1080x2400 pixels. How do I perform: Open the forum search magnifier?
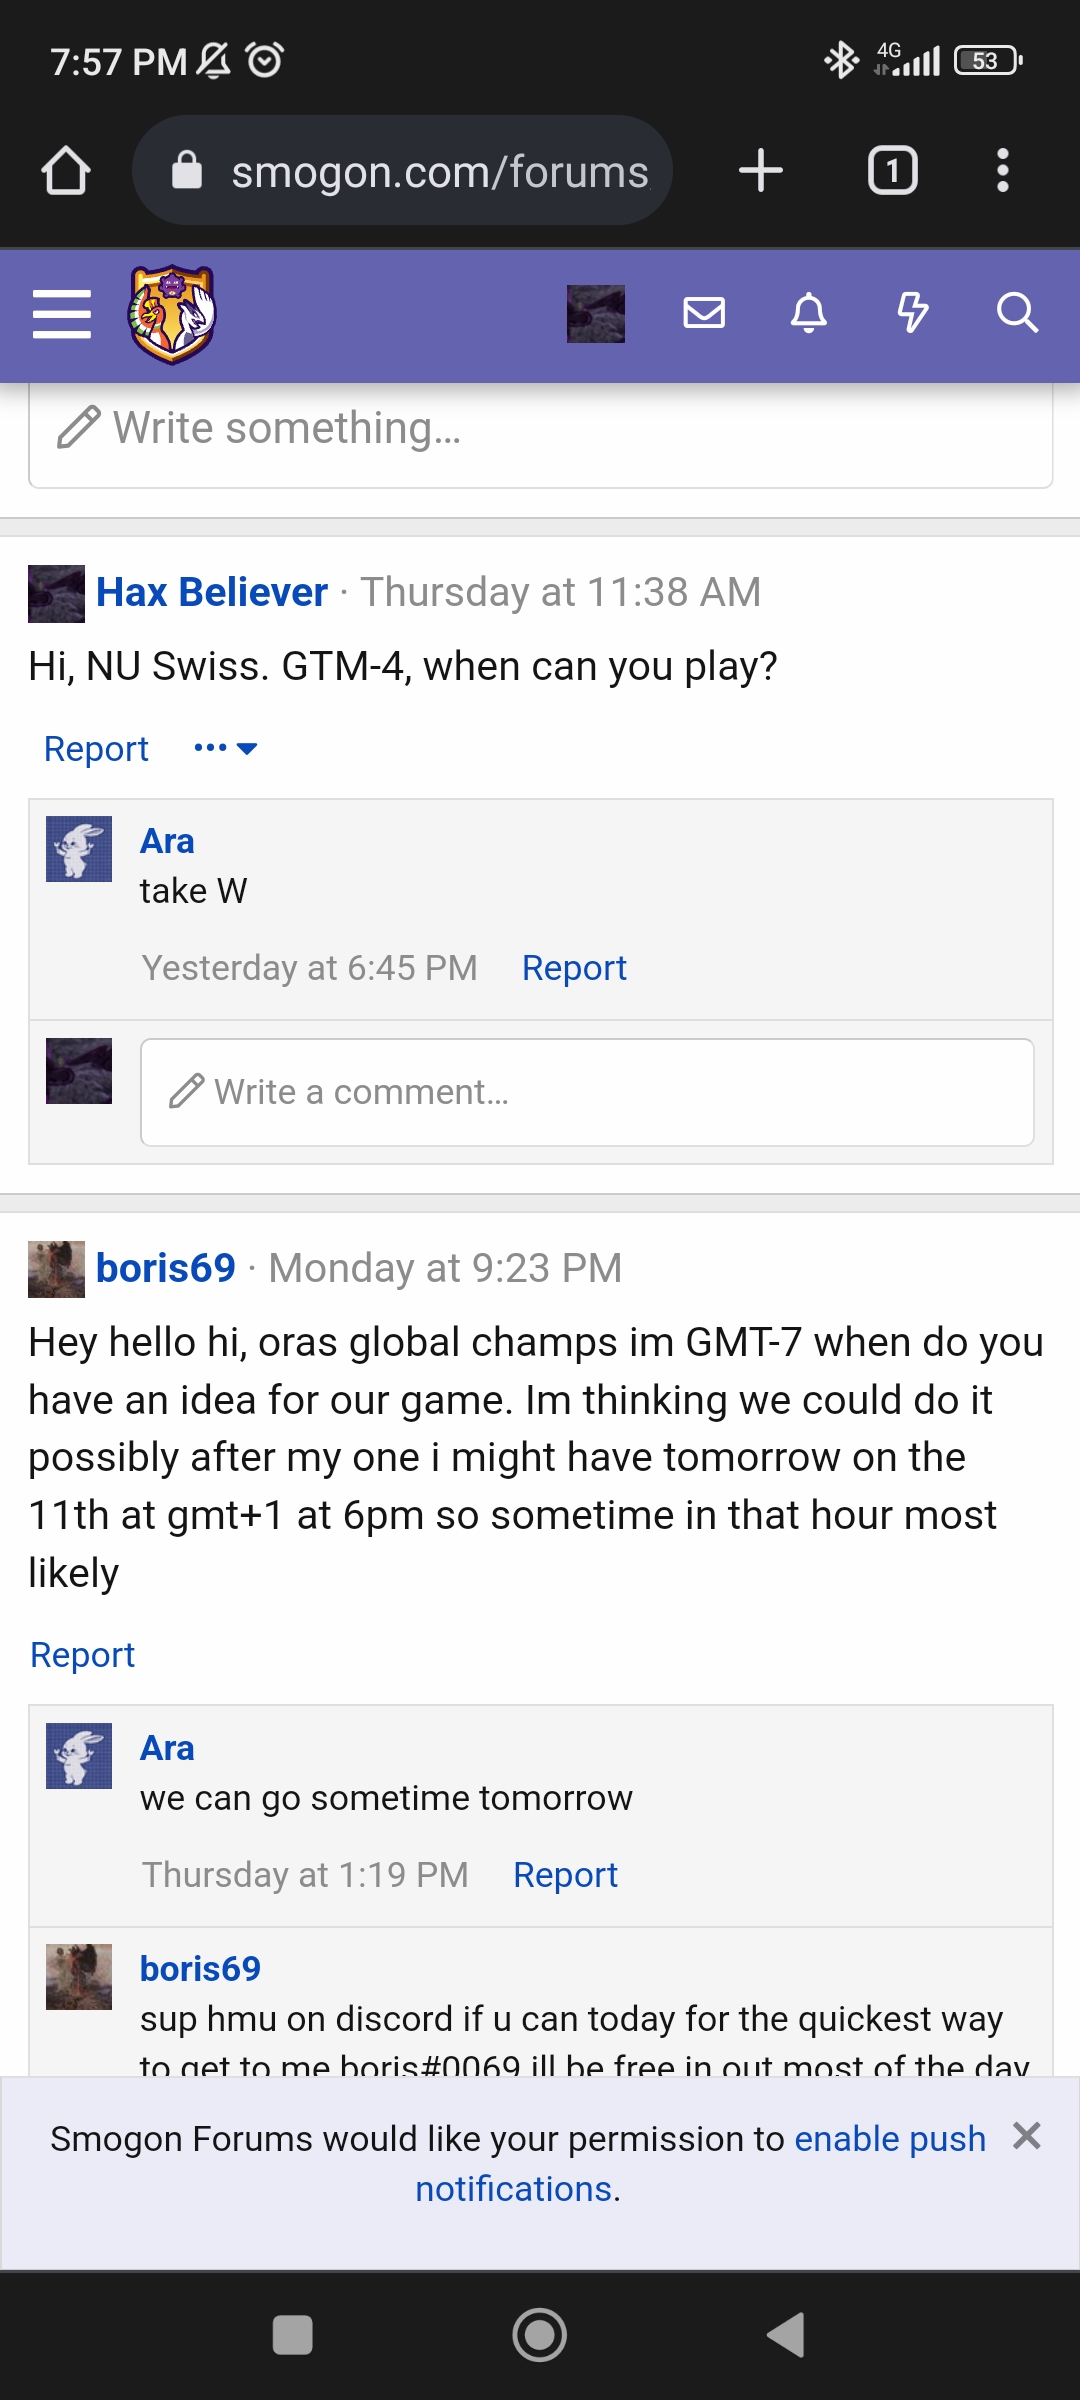pyautogui.click(x=1017, y=313)
